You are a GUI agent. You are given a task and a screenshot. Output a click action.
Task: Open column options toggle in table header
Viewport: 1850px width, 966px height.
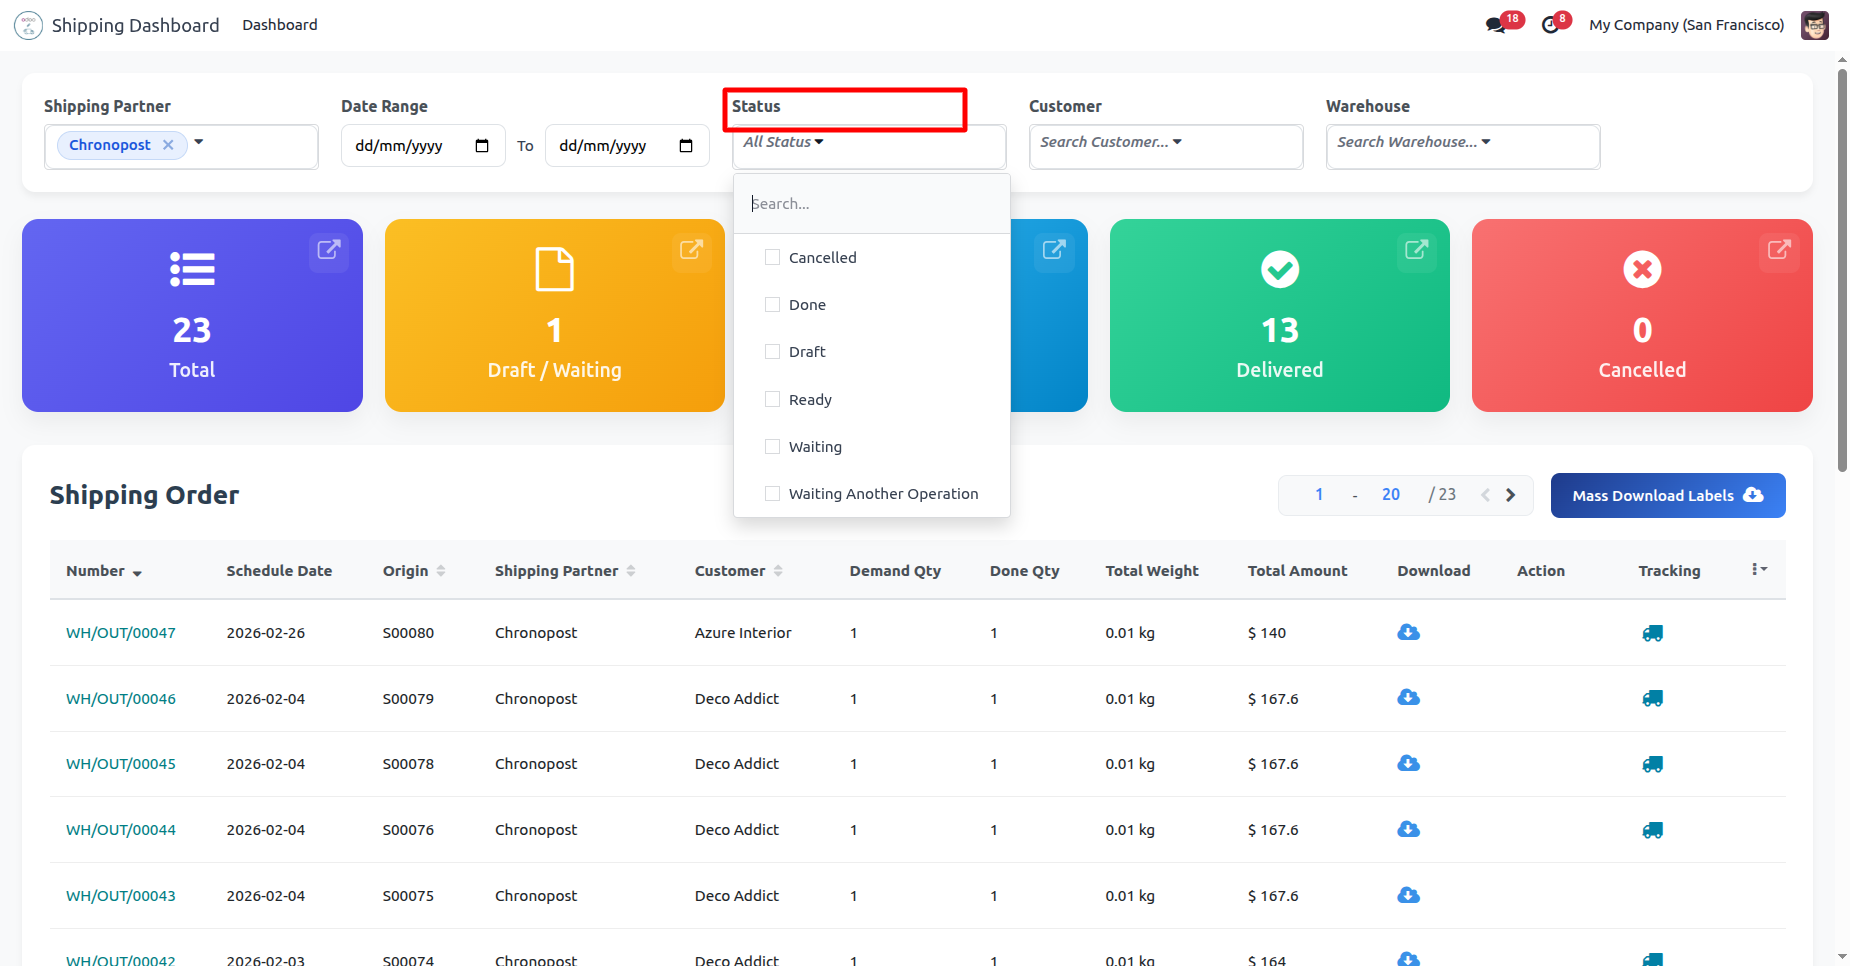tap(1759, 570)
